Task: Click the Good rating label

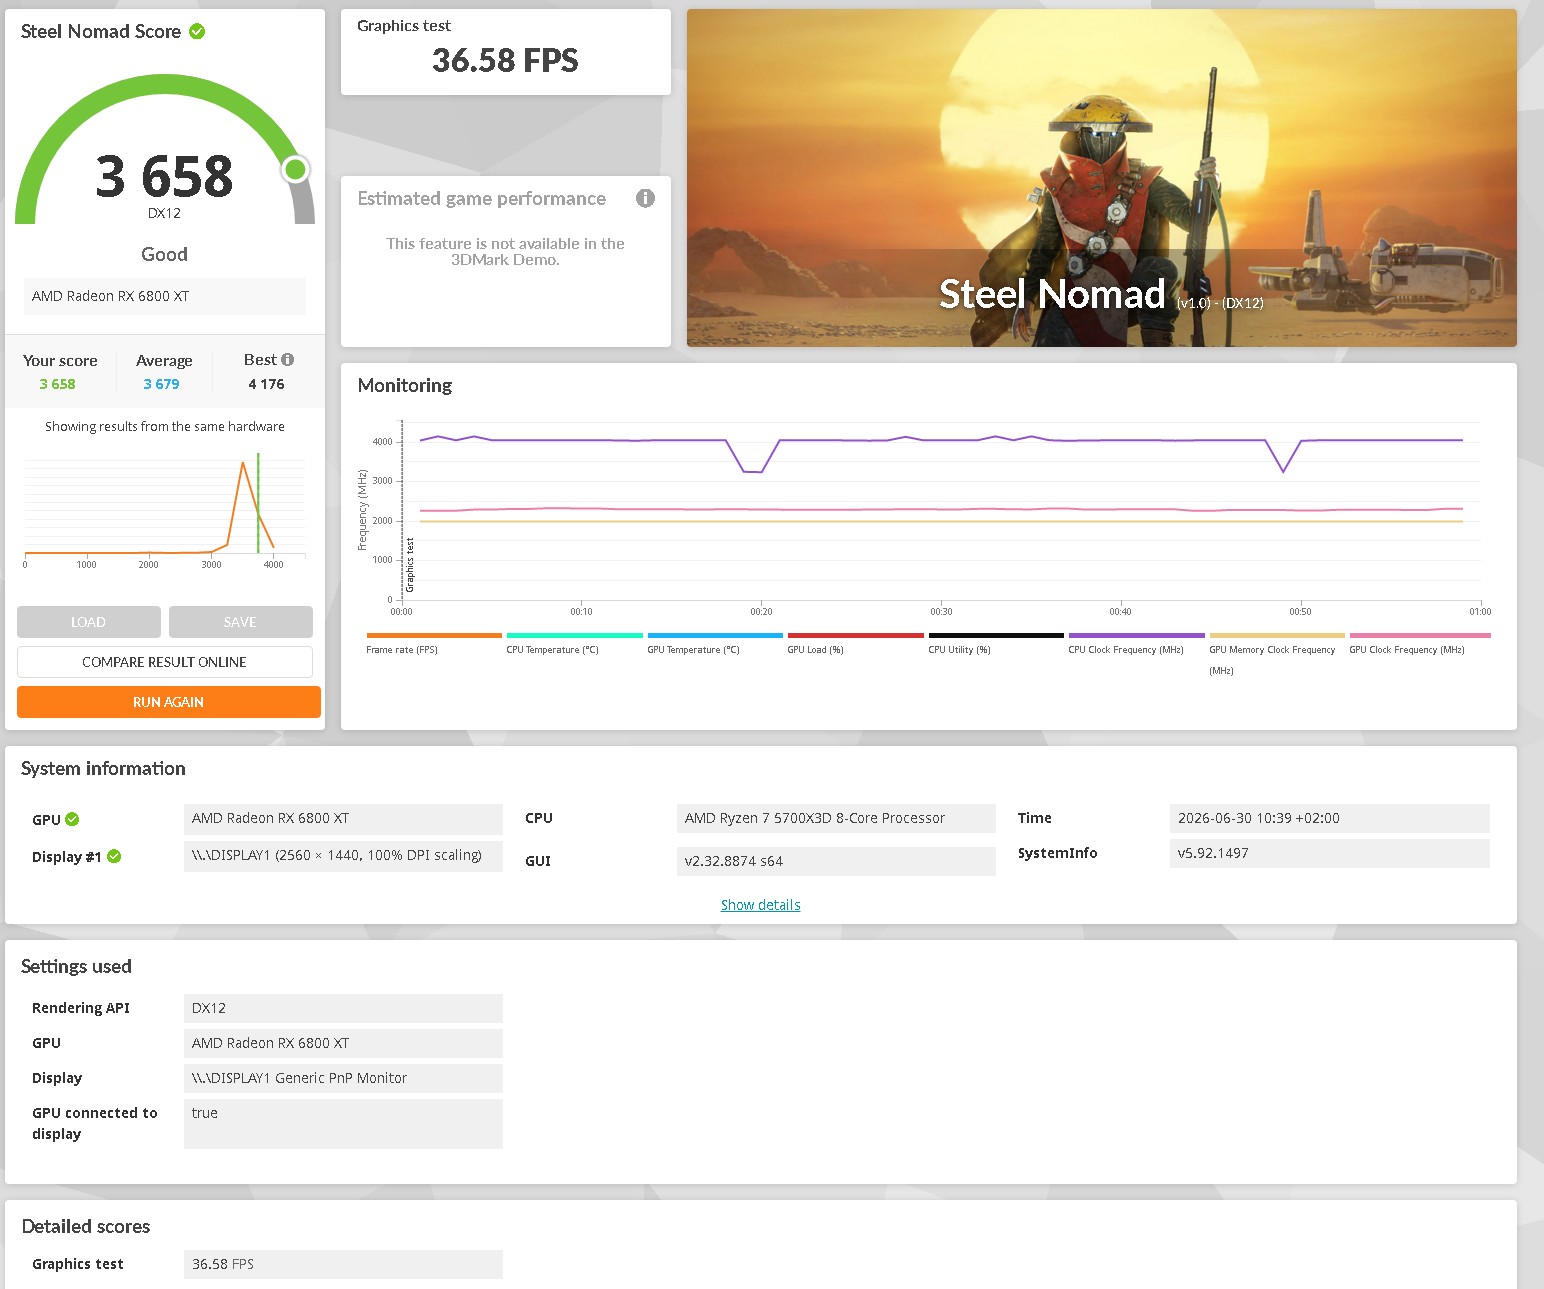Action: coord(165,254)
